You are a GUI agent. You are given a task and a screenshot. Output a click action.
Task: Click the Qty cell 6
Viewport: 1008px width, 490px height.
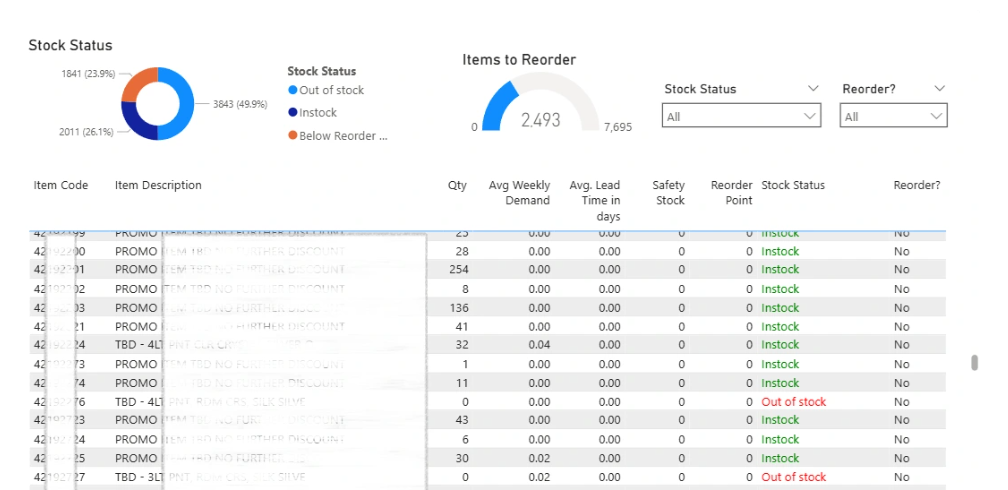[465, 440]
